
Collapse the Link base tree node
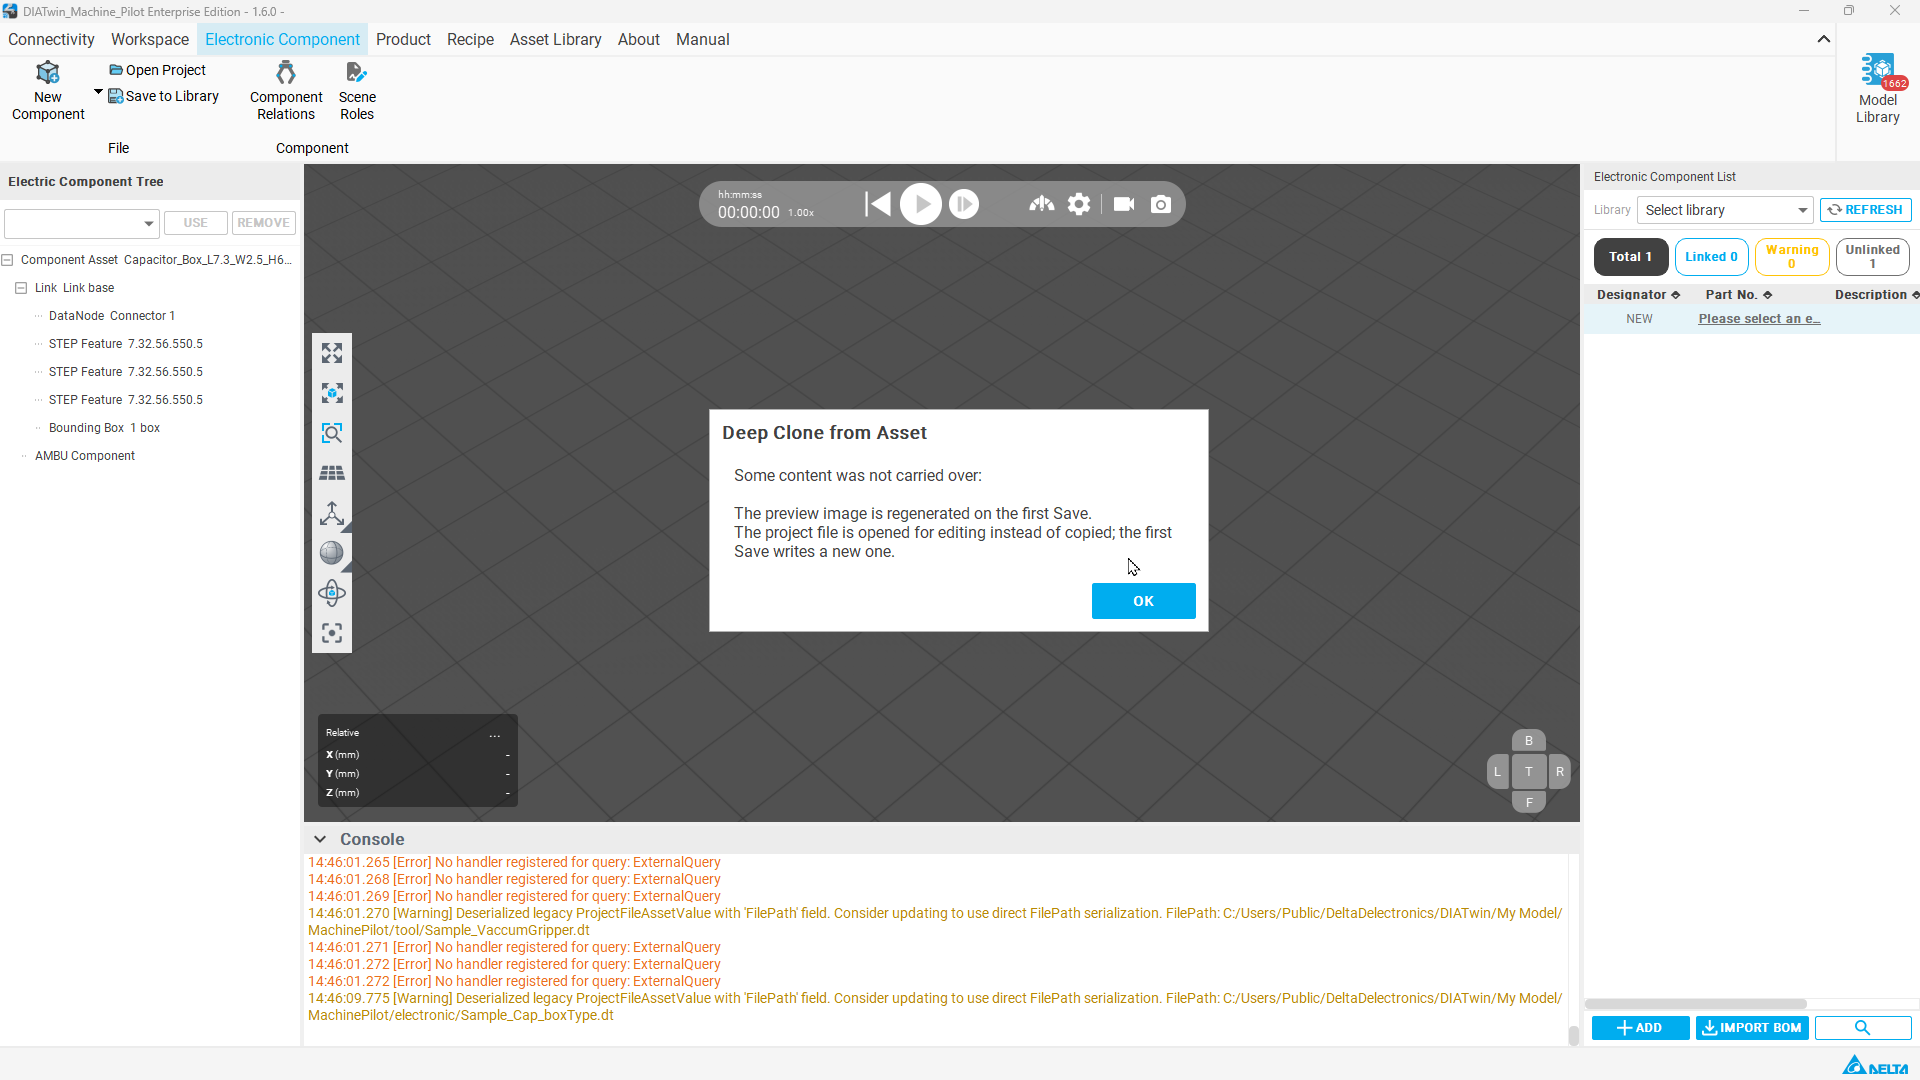(x=21, y=288)
